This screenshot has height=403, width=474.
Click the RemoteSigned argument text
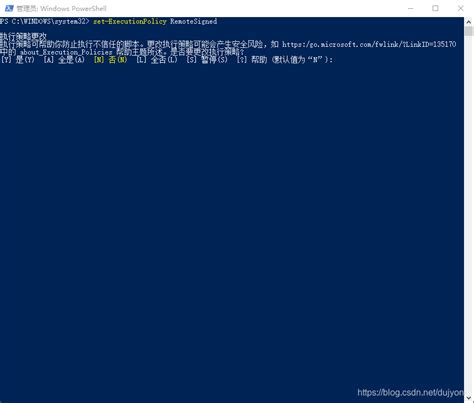pos(193,21)
